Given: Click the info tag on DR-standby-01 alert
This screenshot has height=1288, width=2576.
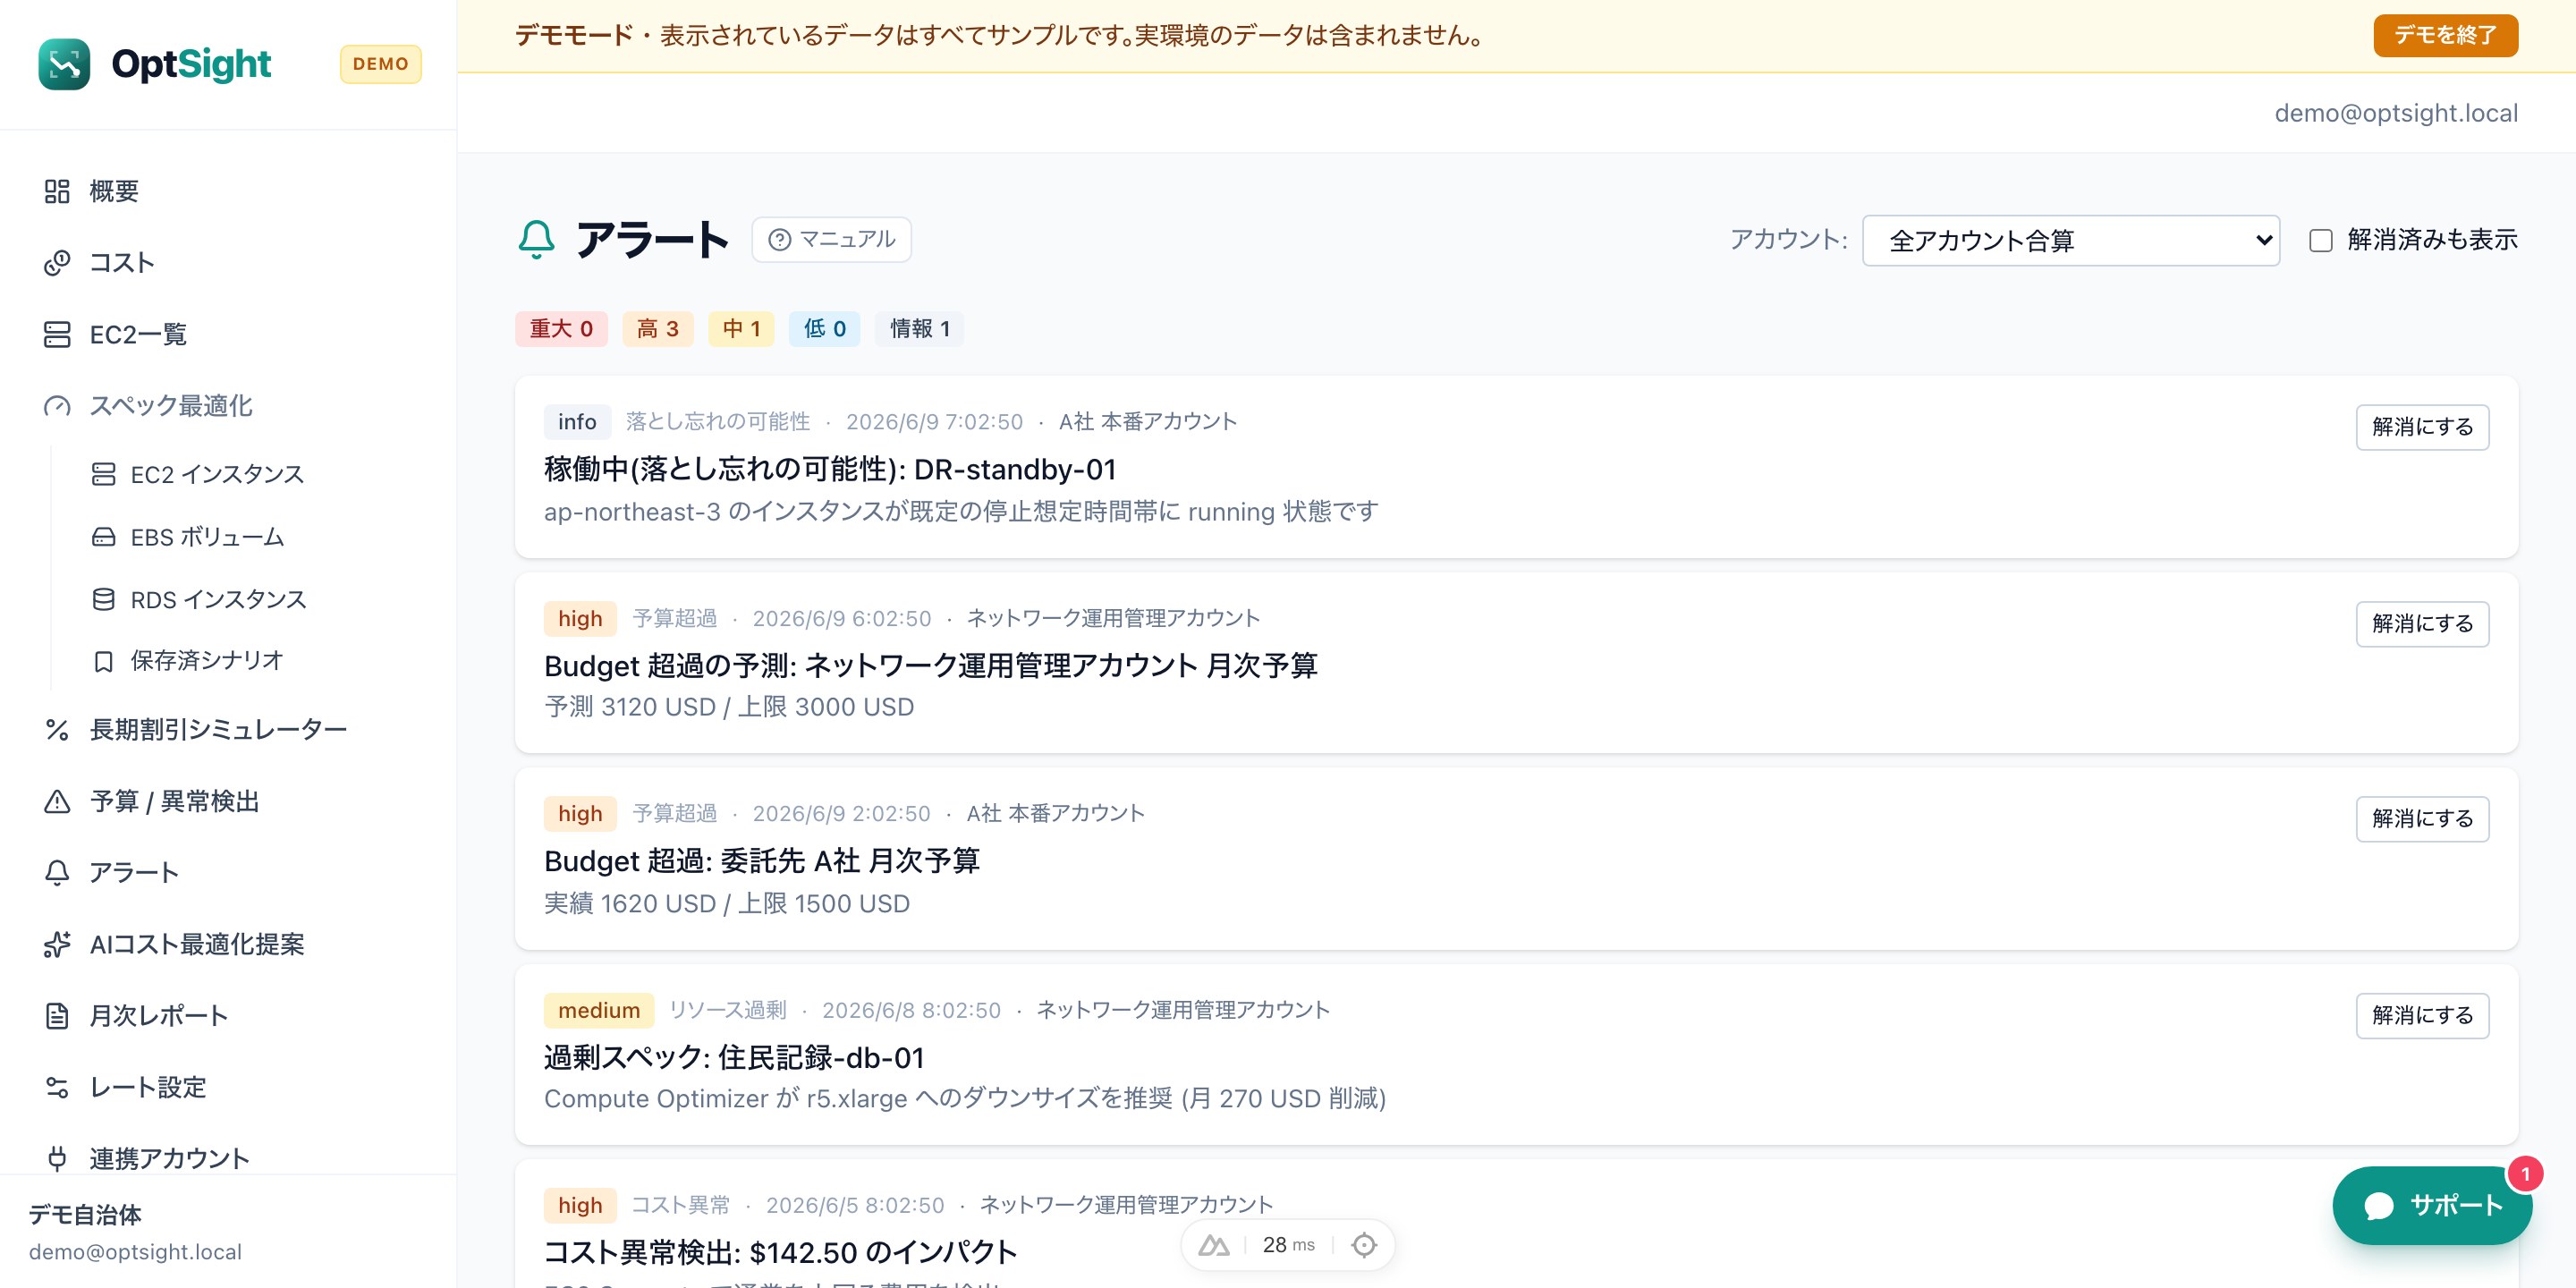Looking at the screenshot, I should [577, 422].
